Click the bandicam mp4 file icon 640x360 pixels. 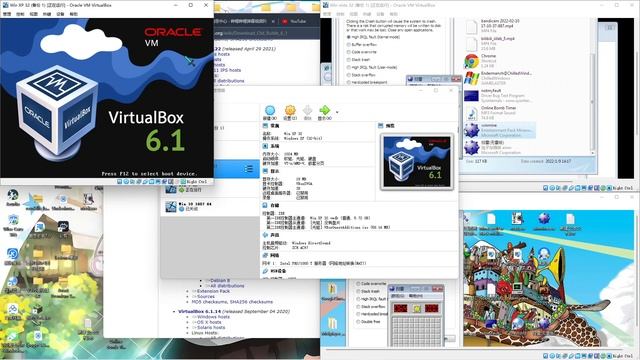tap(471, 26)
